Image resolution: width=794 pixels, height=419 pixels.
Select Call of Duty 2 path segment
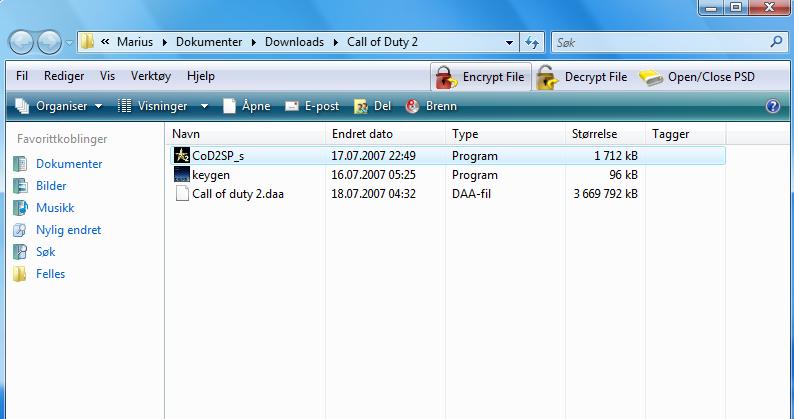[382, 42]
